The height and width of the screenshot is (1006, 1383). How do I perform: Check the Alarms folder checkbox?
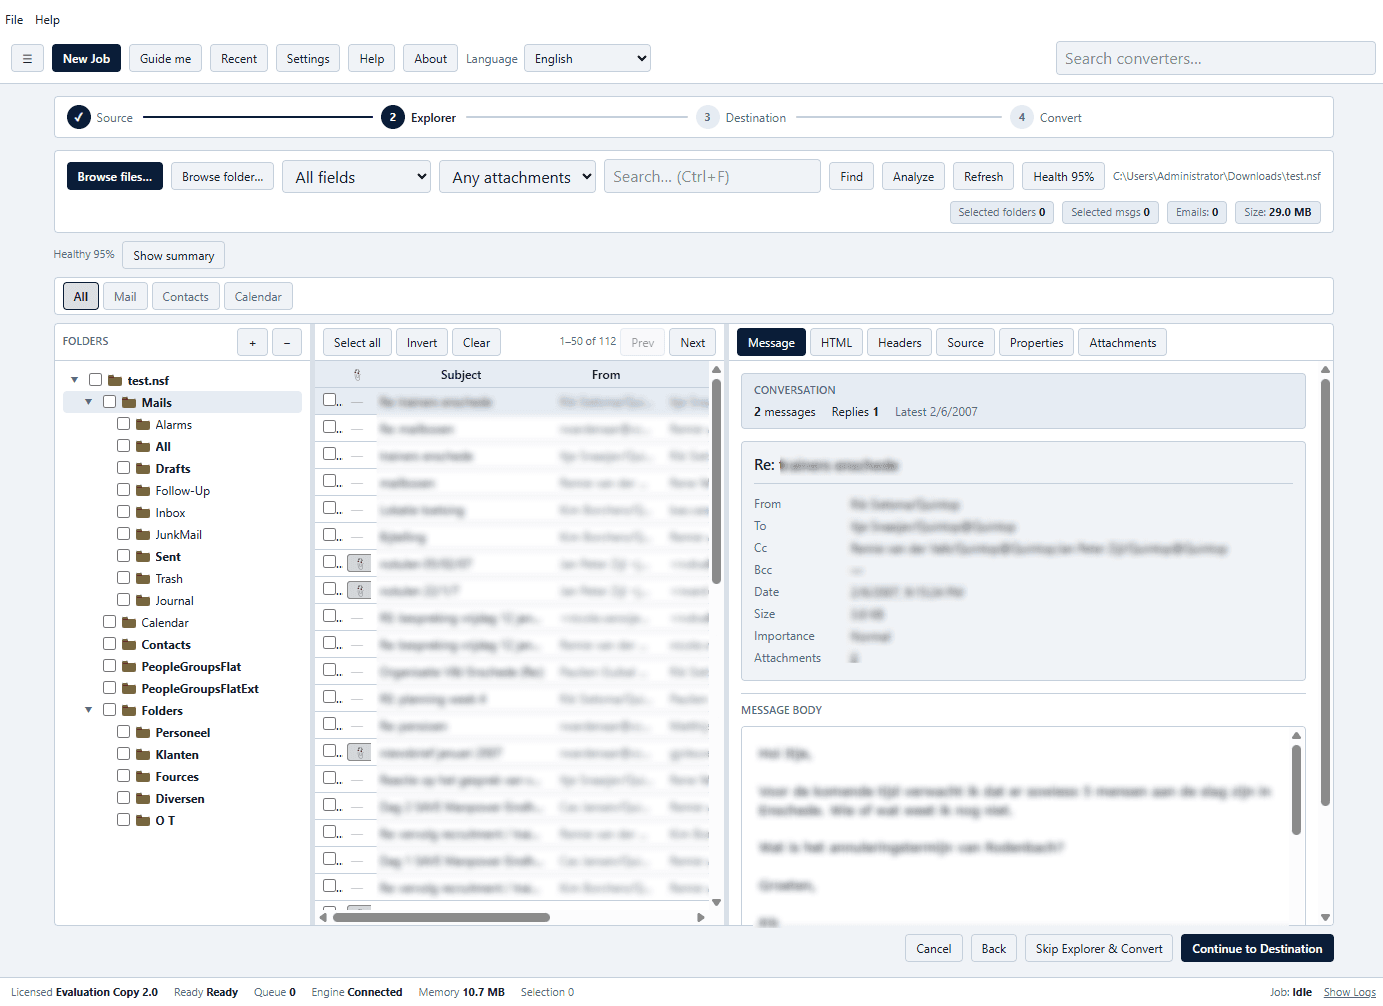point(124,424)
